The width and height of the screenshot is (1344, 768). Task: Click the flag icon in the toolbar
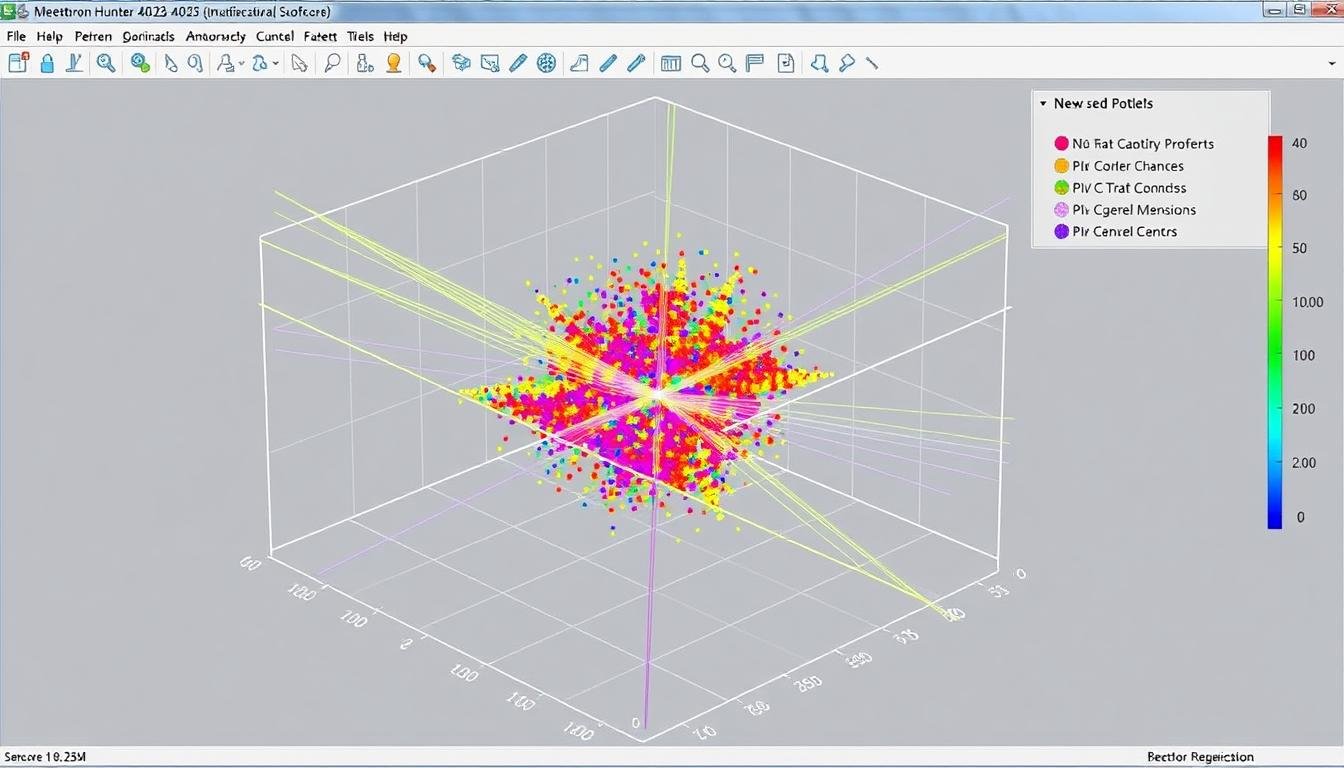click(x=755, y=63)
